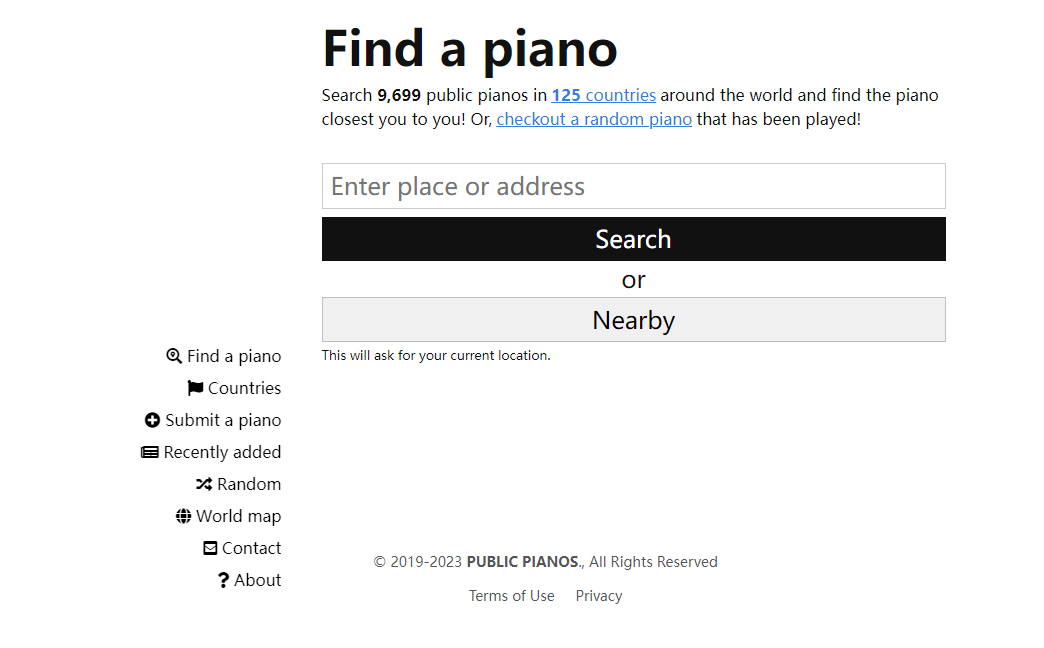Click the flag icon for Countries

point(194,387)
